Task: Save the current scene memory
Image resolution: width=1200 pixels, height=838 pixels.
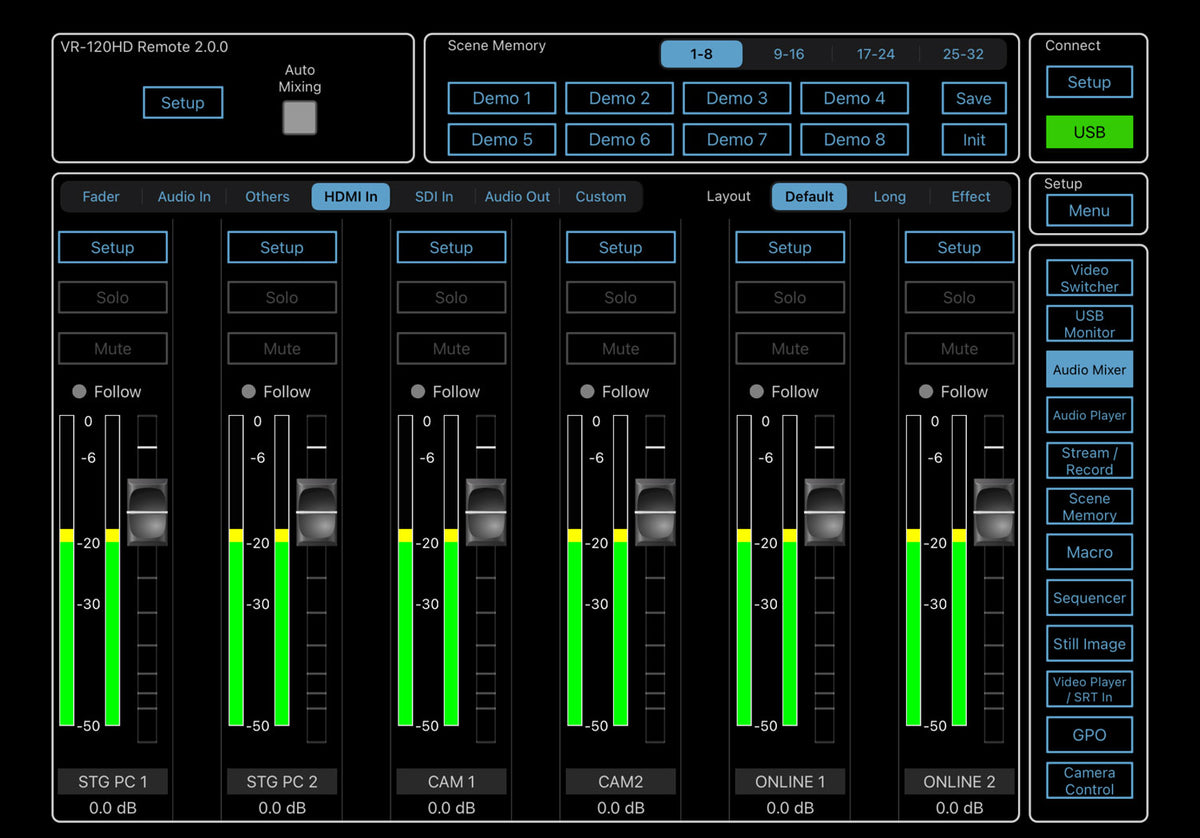Action: click(973, 98)
